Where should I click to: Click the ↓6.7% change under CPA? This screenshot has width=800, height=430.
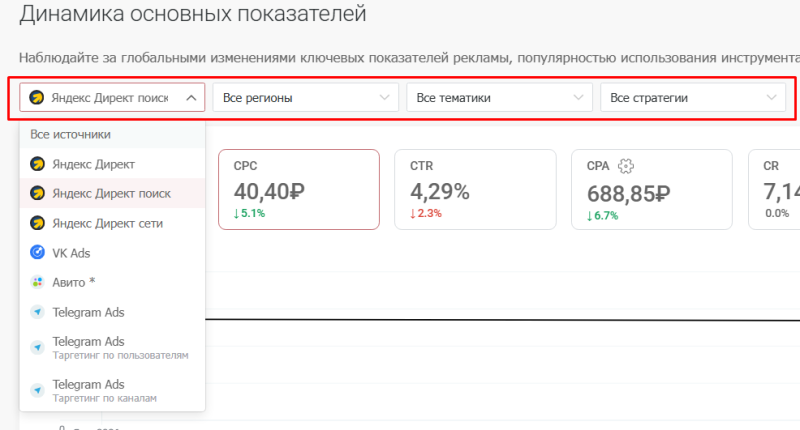click(602, 216)
